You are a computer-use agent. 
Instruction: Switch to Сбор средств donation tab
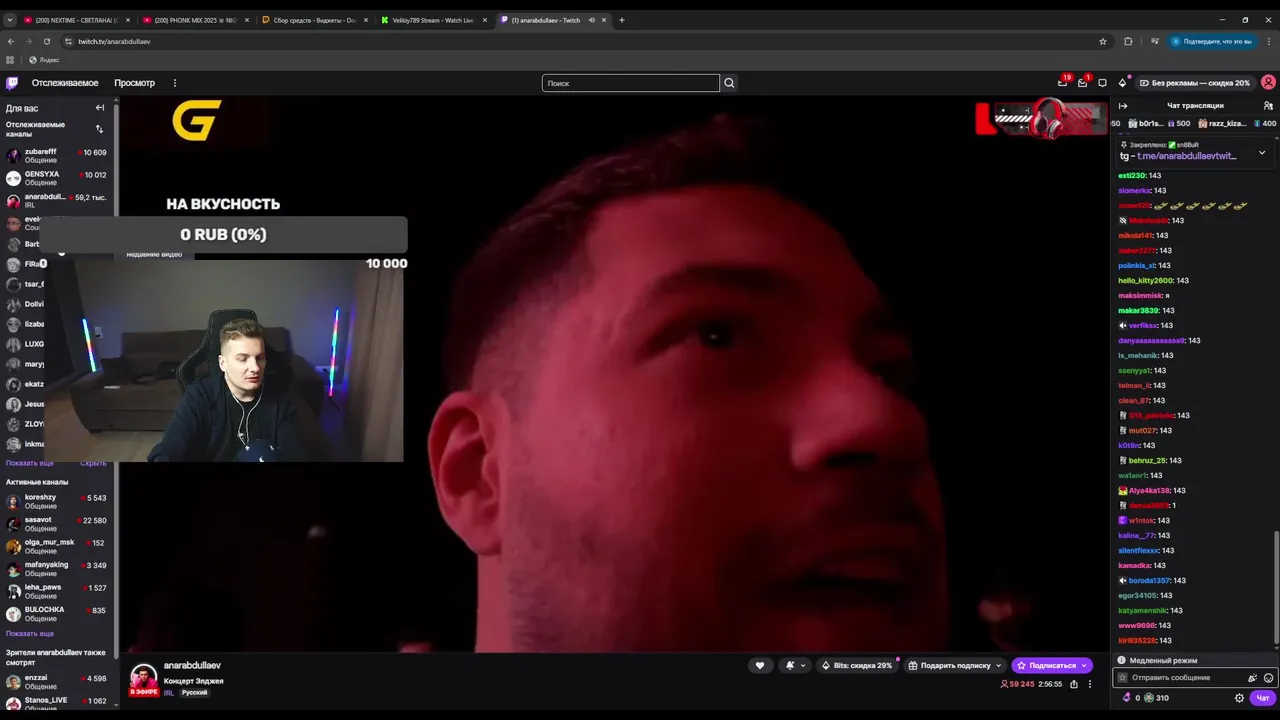coord(315,20)
